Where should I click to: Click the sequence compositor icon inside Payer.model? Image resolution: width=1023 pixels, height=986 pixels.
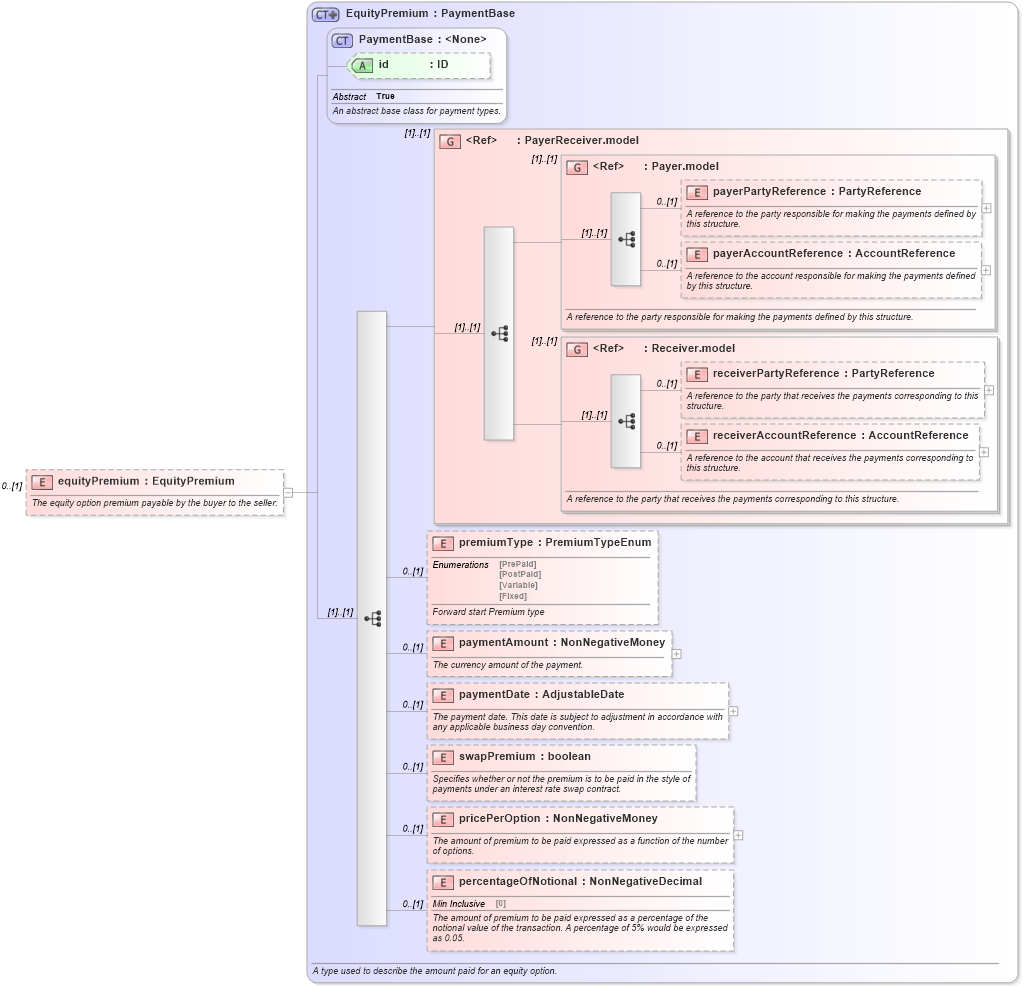(x=628, y=237)
